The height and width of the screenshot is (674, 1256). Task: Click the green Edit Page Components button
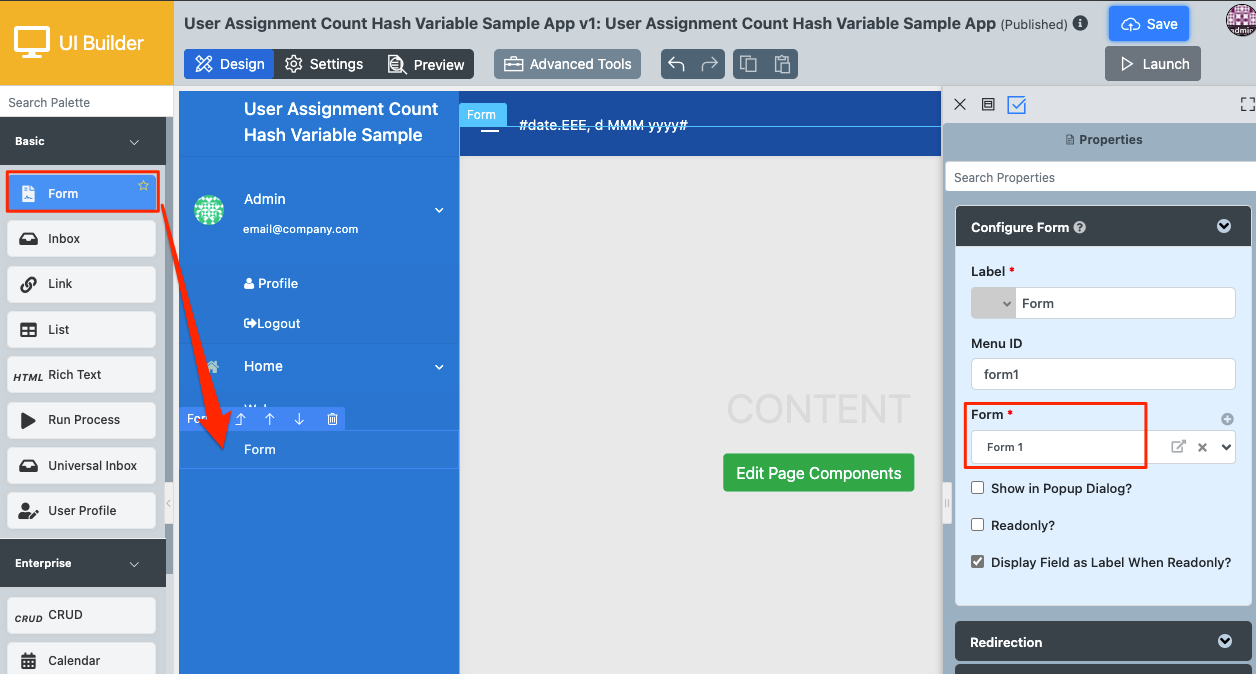coord(818,473)
